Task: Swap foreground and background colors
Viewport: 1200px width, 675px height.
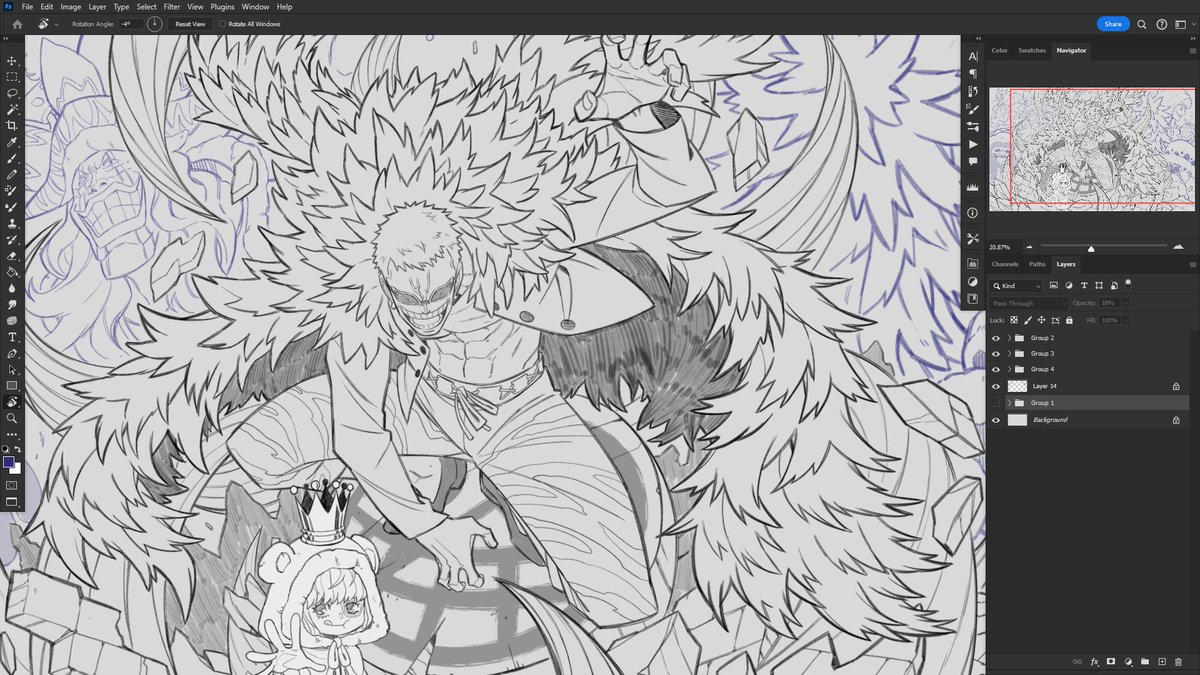Action: pyautogui.click(x=18, y=449)
